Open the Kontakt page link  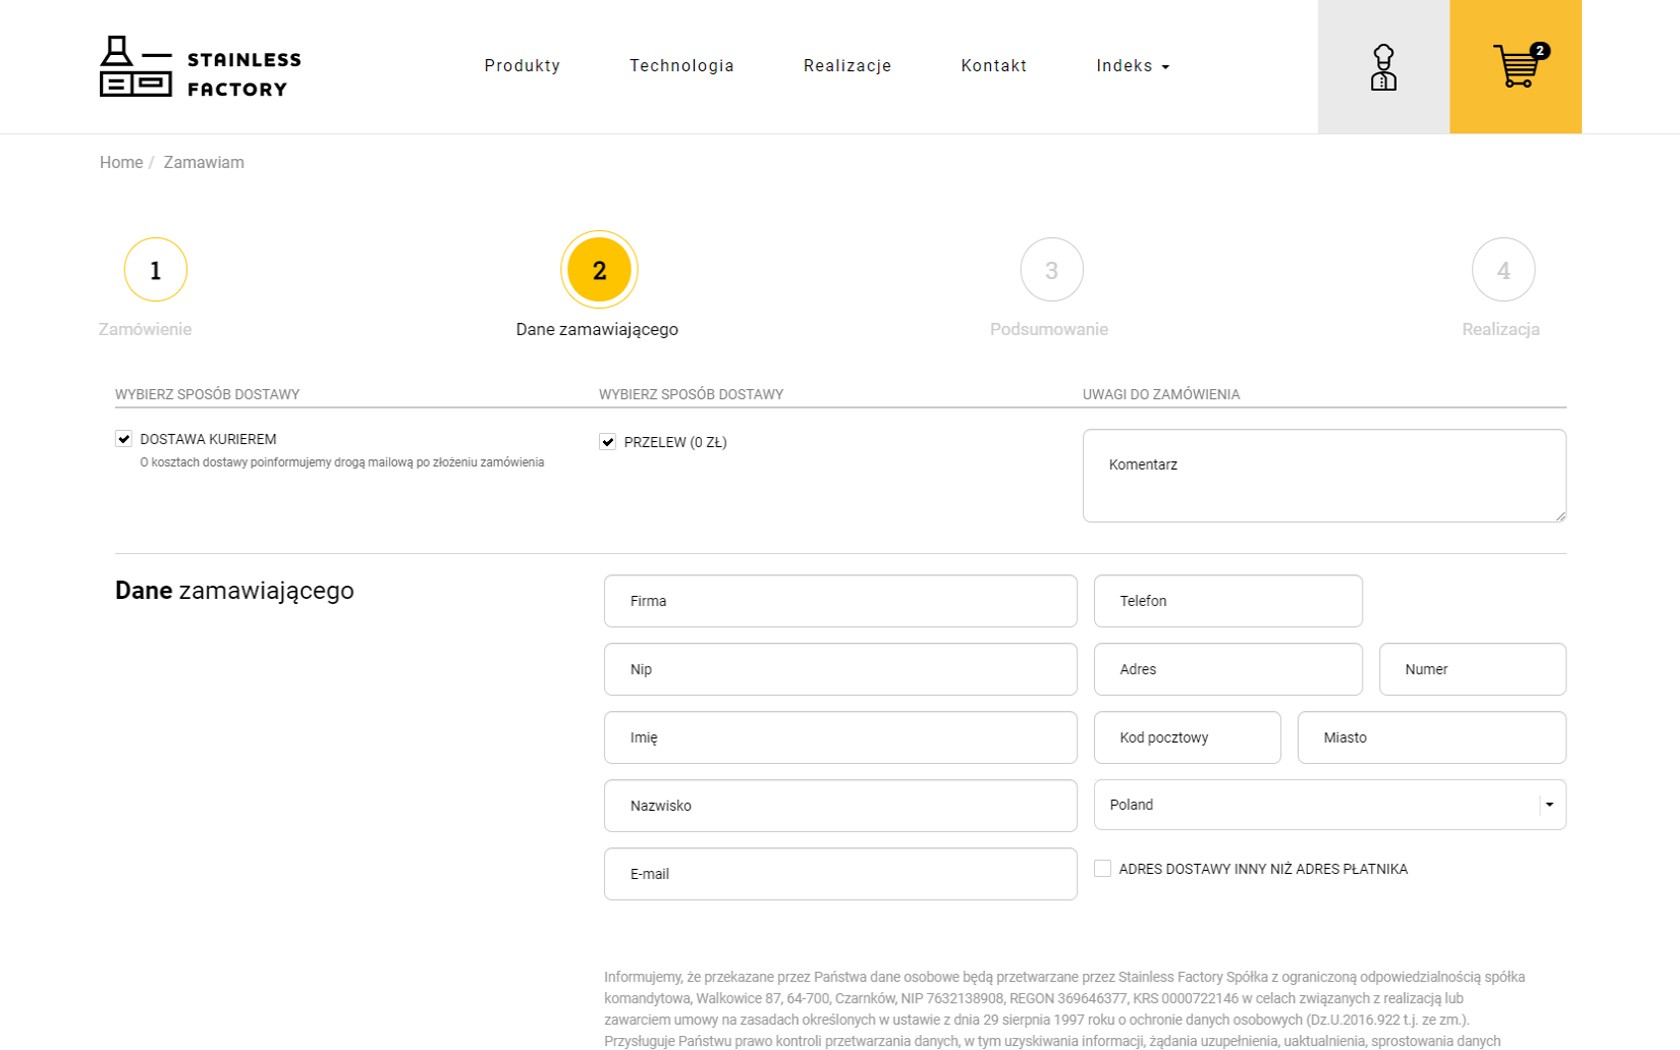click(x=993, y=66)
